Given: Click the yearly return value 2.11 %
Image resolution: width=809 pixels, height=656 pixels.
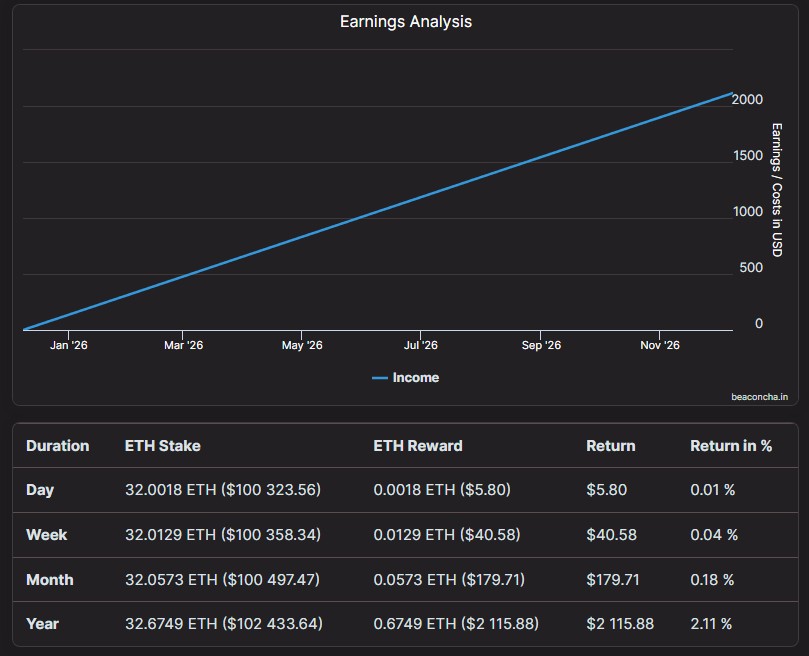Looking at the screenshot, I should [x=710, y=624].
